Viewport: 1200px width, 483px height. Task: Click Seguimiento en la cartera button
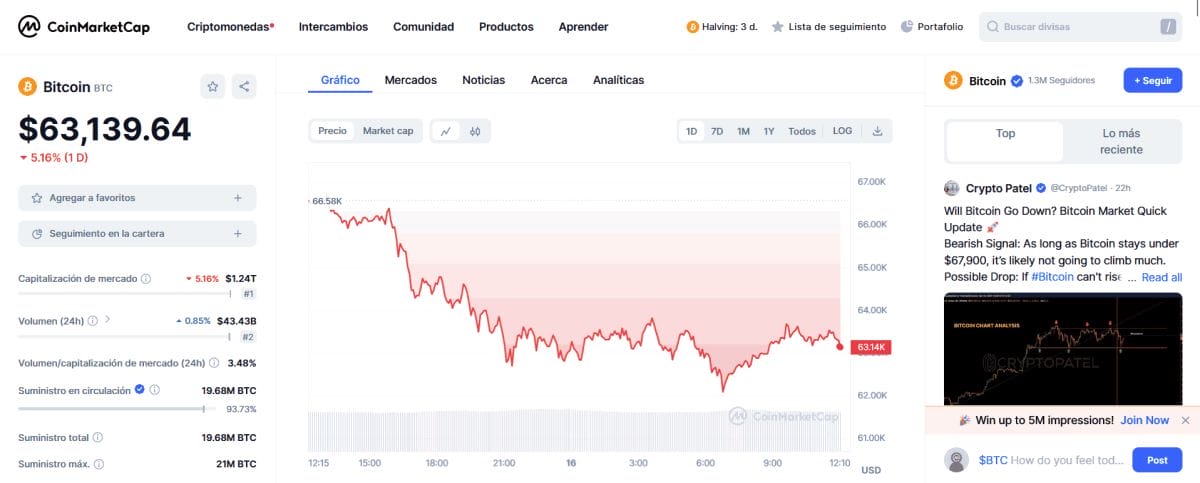pos(137,233)
